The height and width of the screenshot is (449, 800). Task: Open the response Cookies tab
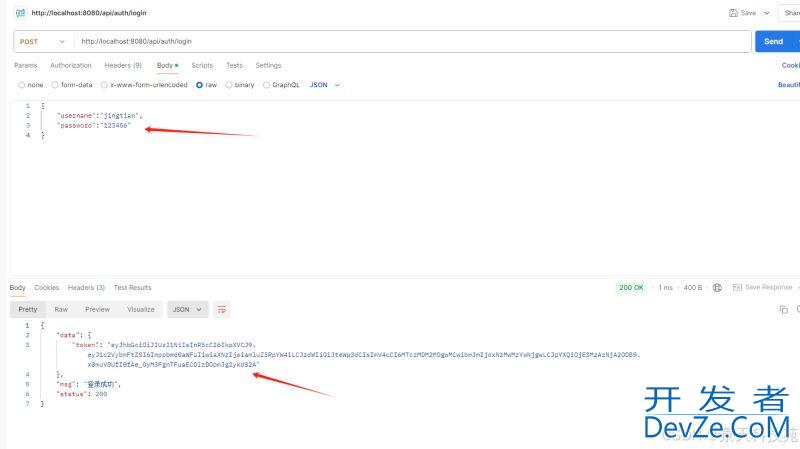tap(47, 288)
